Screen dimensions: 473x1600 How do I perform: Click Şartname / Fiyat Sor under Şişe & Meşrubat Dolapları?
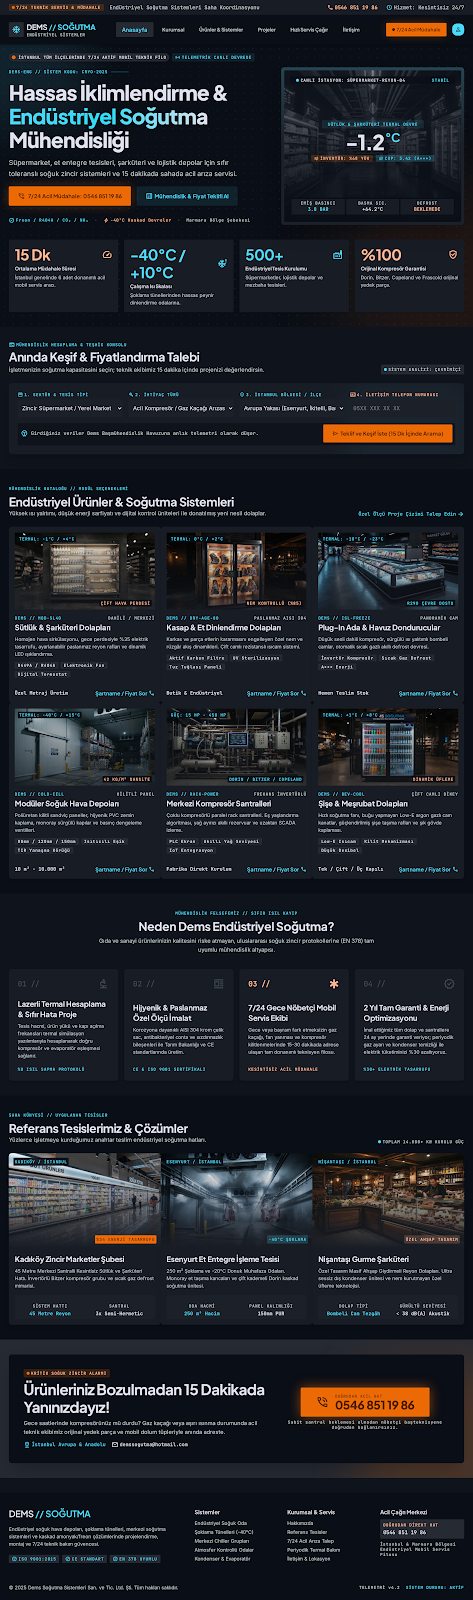point(429,869)
